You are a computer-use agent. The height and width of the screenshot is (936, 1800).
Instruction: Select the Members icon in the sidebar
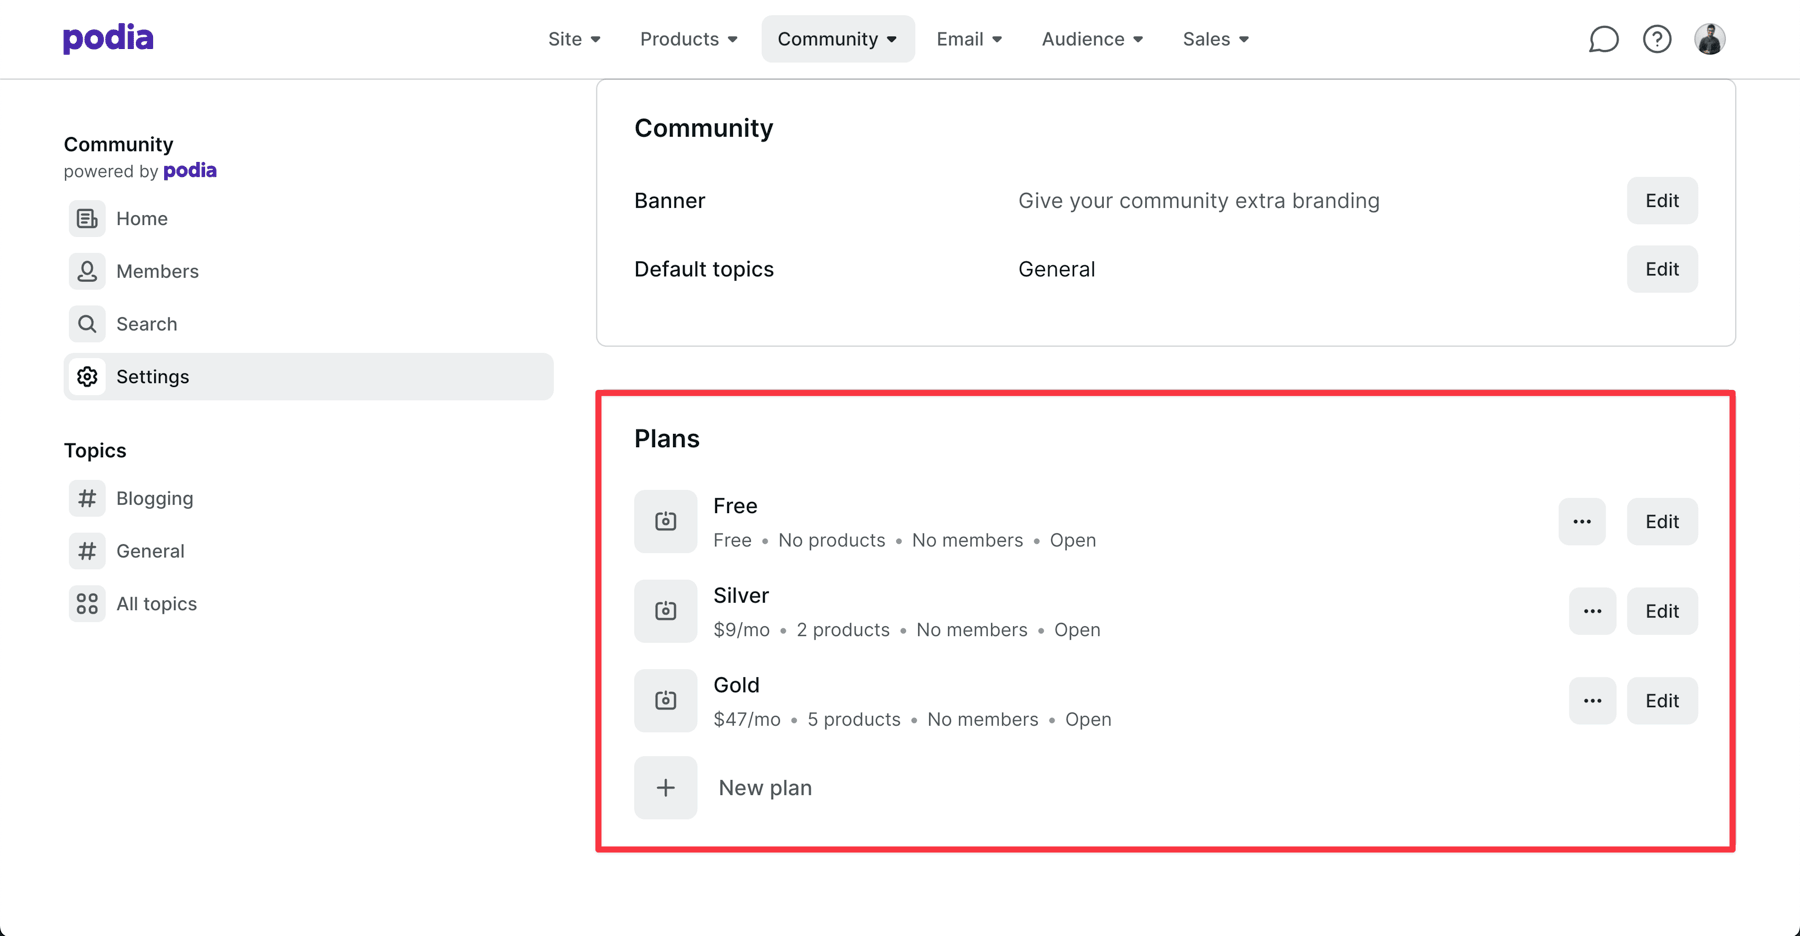(x=87, y=271)
